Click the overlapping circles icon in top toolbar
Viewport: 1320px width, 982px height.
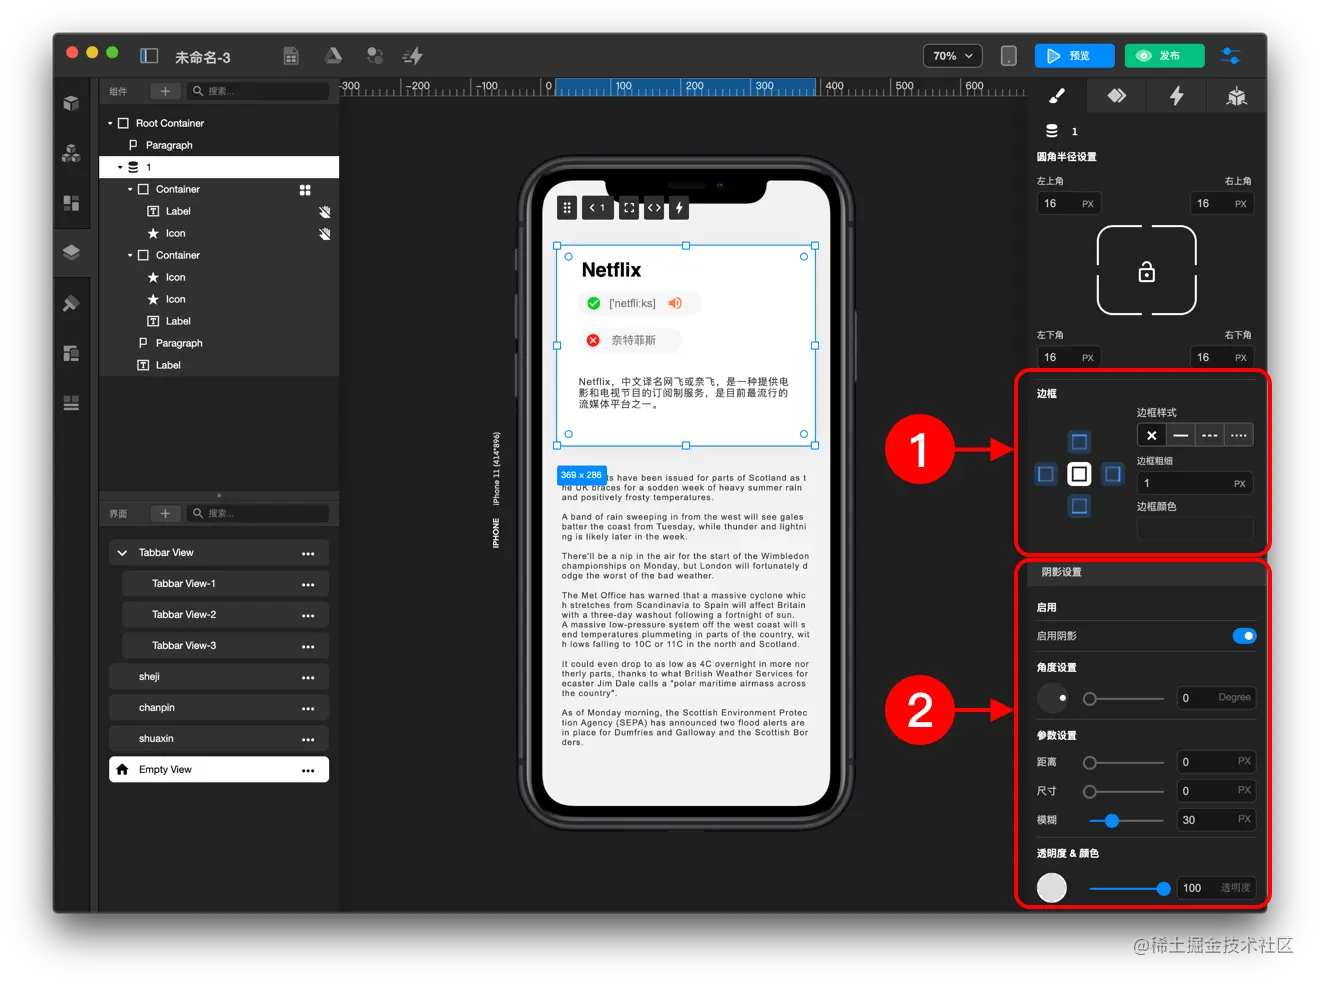(375, 56)
